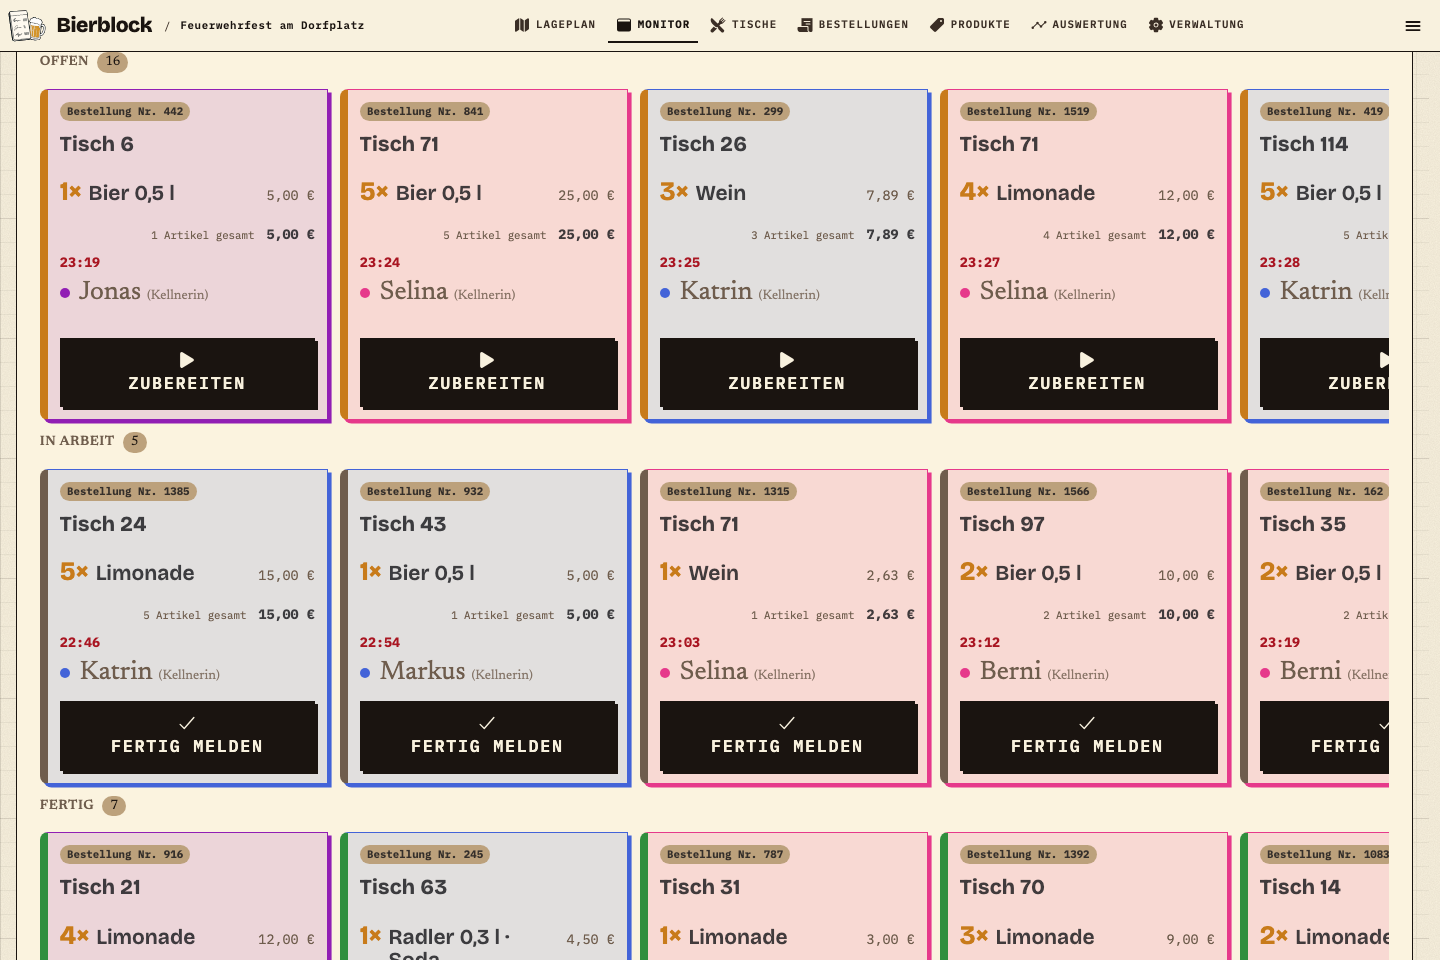Report order Nr. 1315 as finished
Viewport: 1440px width, 960px height.
point(788,737)
